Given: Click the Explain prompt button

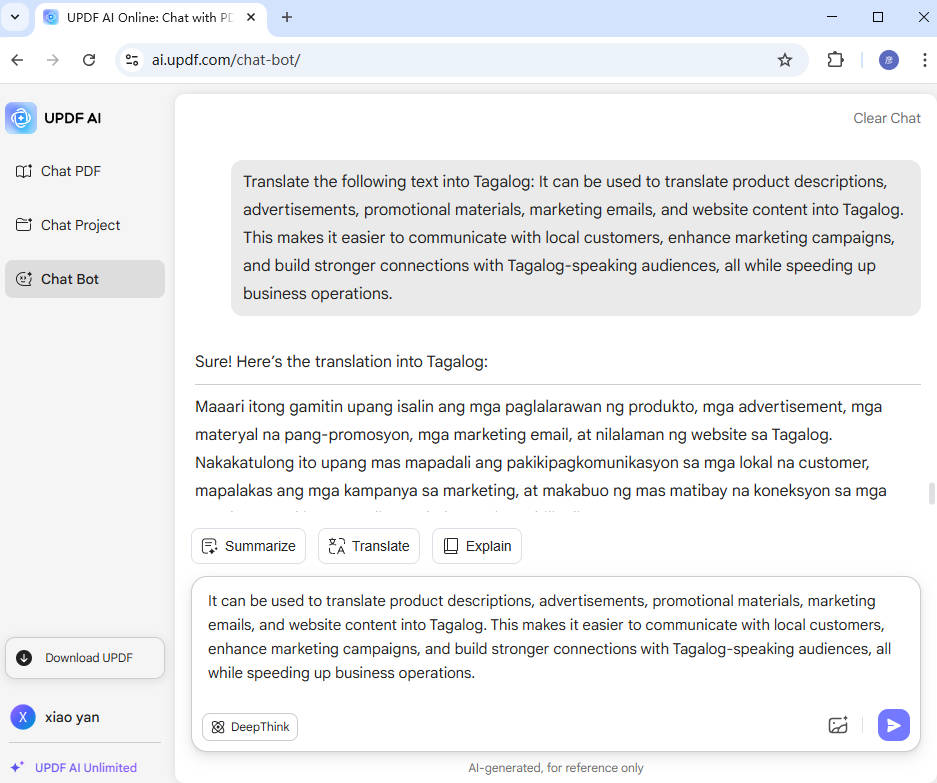Looking at the screenshot, I should [x=477, y=546].
